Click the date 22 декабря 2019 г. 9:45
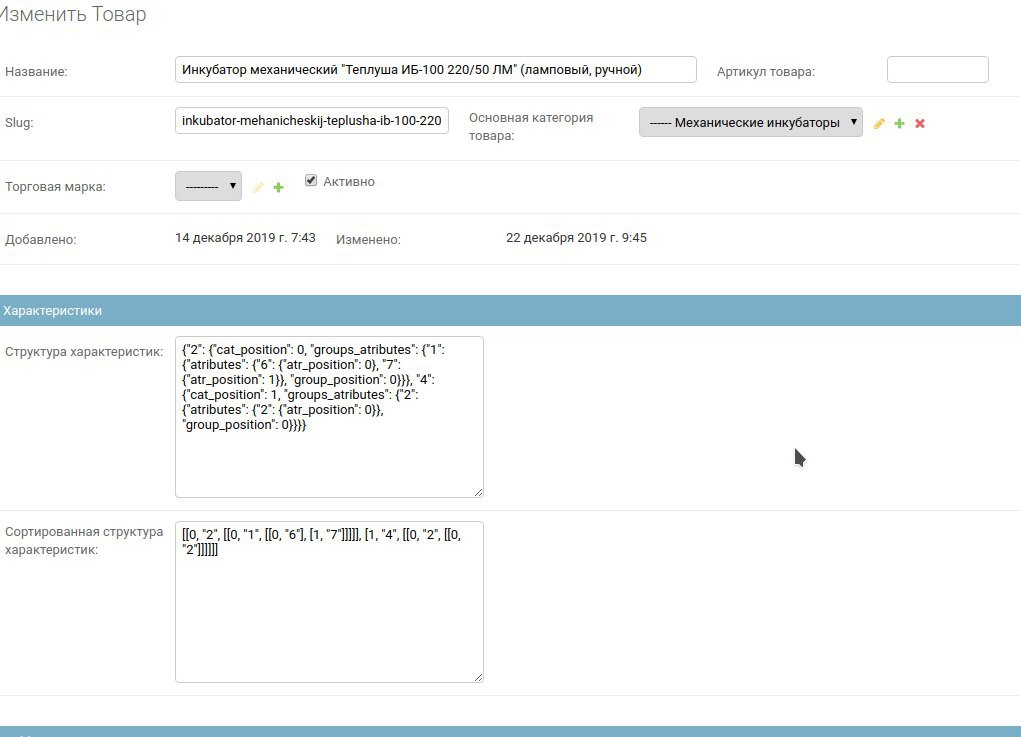The width and height of the screenshot is (1021, 737). [x=576, y=238]
